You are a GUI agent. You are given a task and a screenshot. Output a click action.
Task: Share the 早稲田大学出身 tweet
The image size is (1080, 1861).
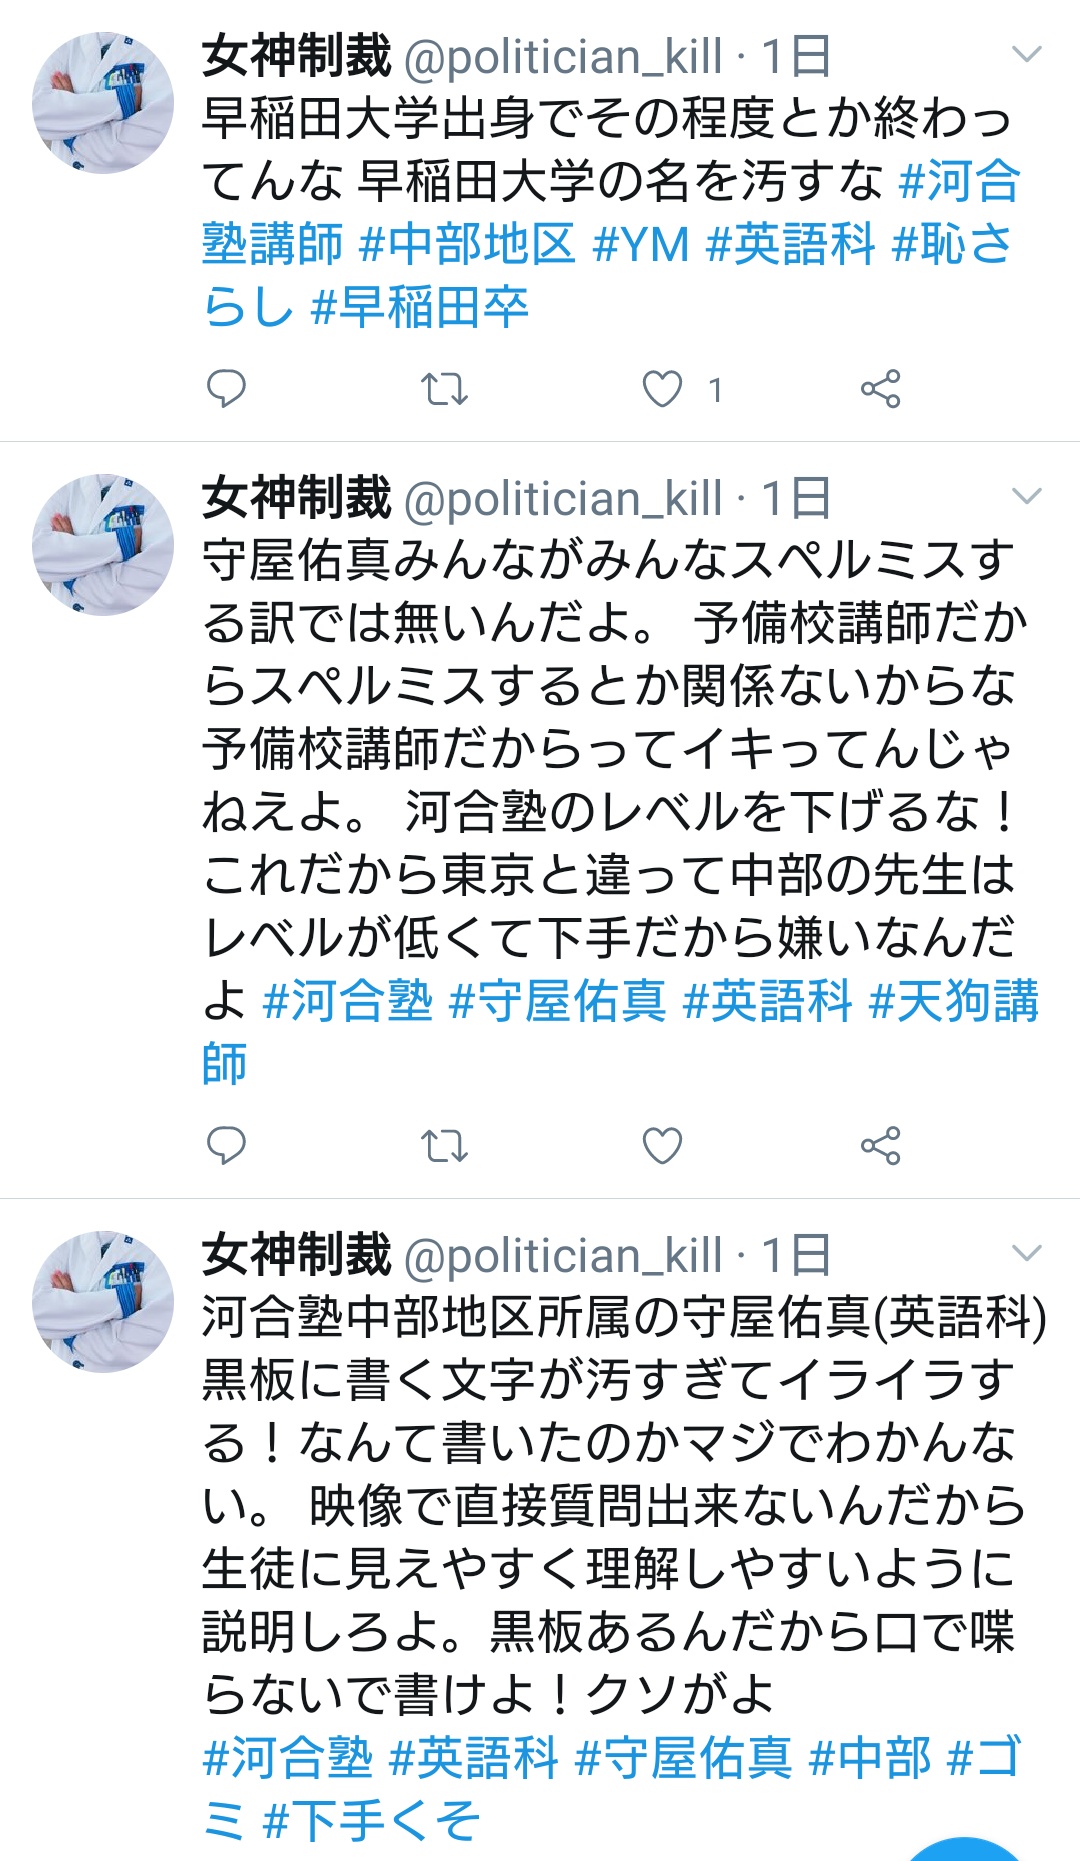[880, 389]
